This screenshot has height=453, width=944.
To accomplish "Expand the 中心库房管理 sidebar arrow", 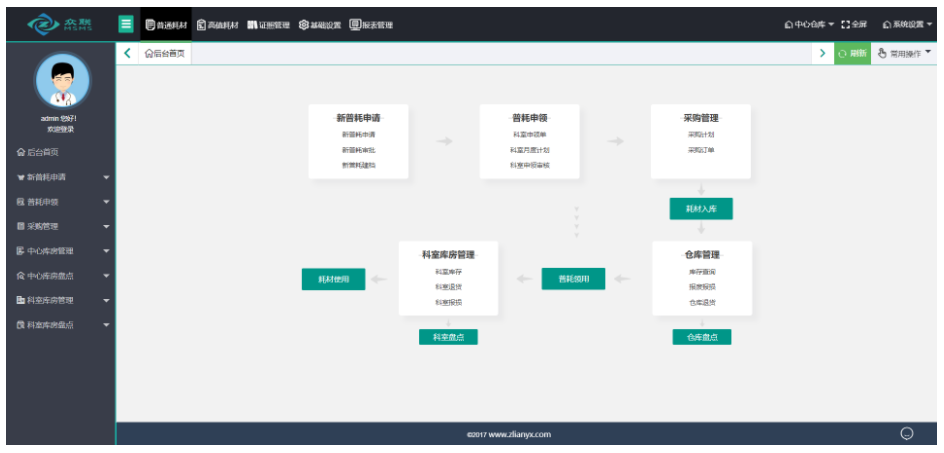I will click(107, 251).
